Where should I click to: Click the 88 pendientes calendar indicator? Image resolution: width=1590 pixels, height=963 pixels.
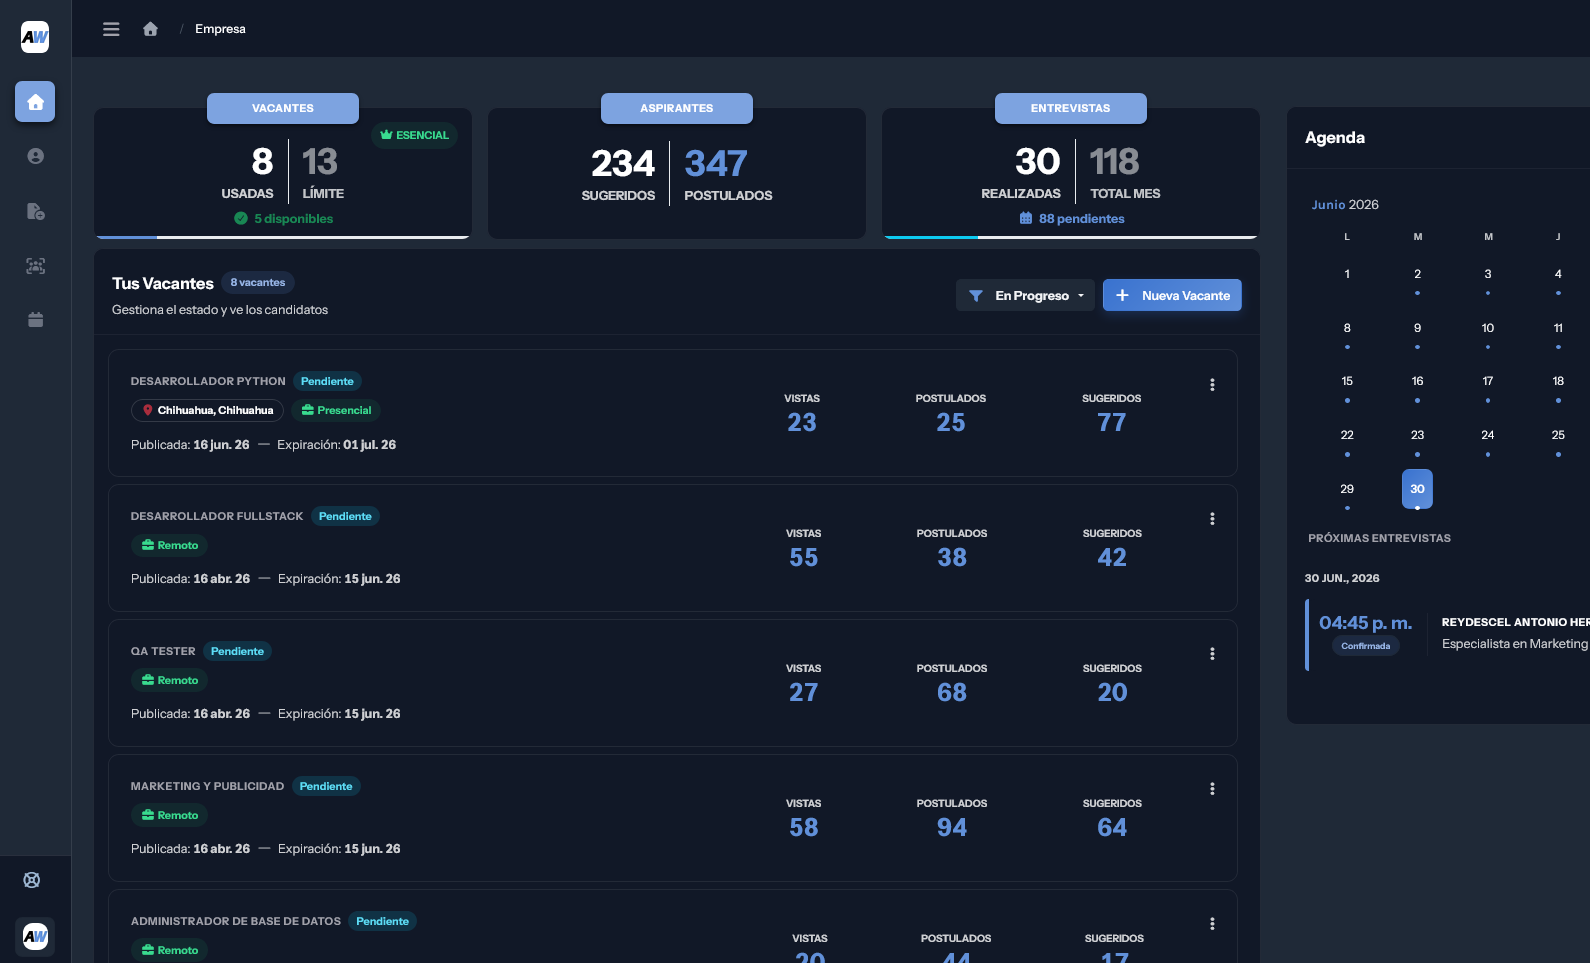[x=1071, y=219]
